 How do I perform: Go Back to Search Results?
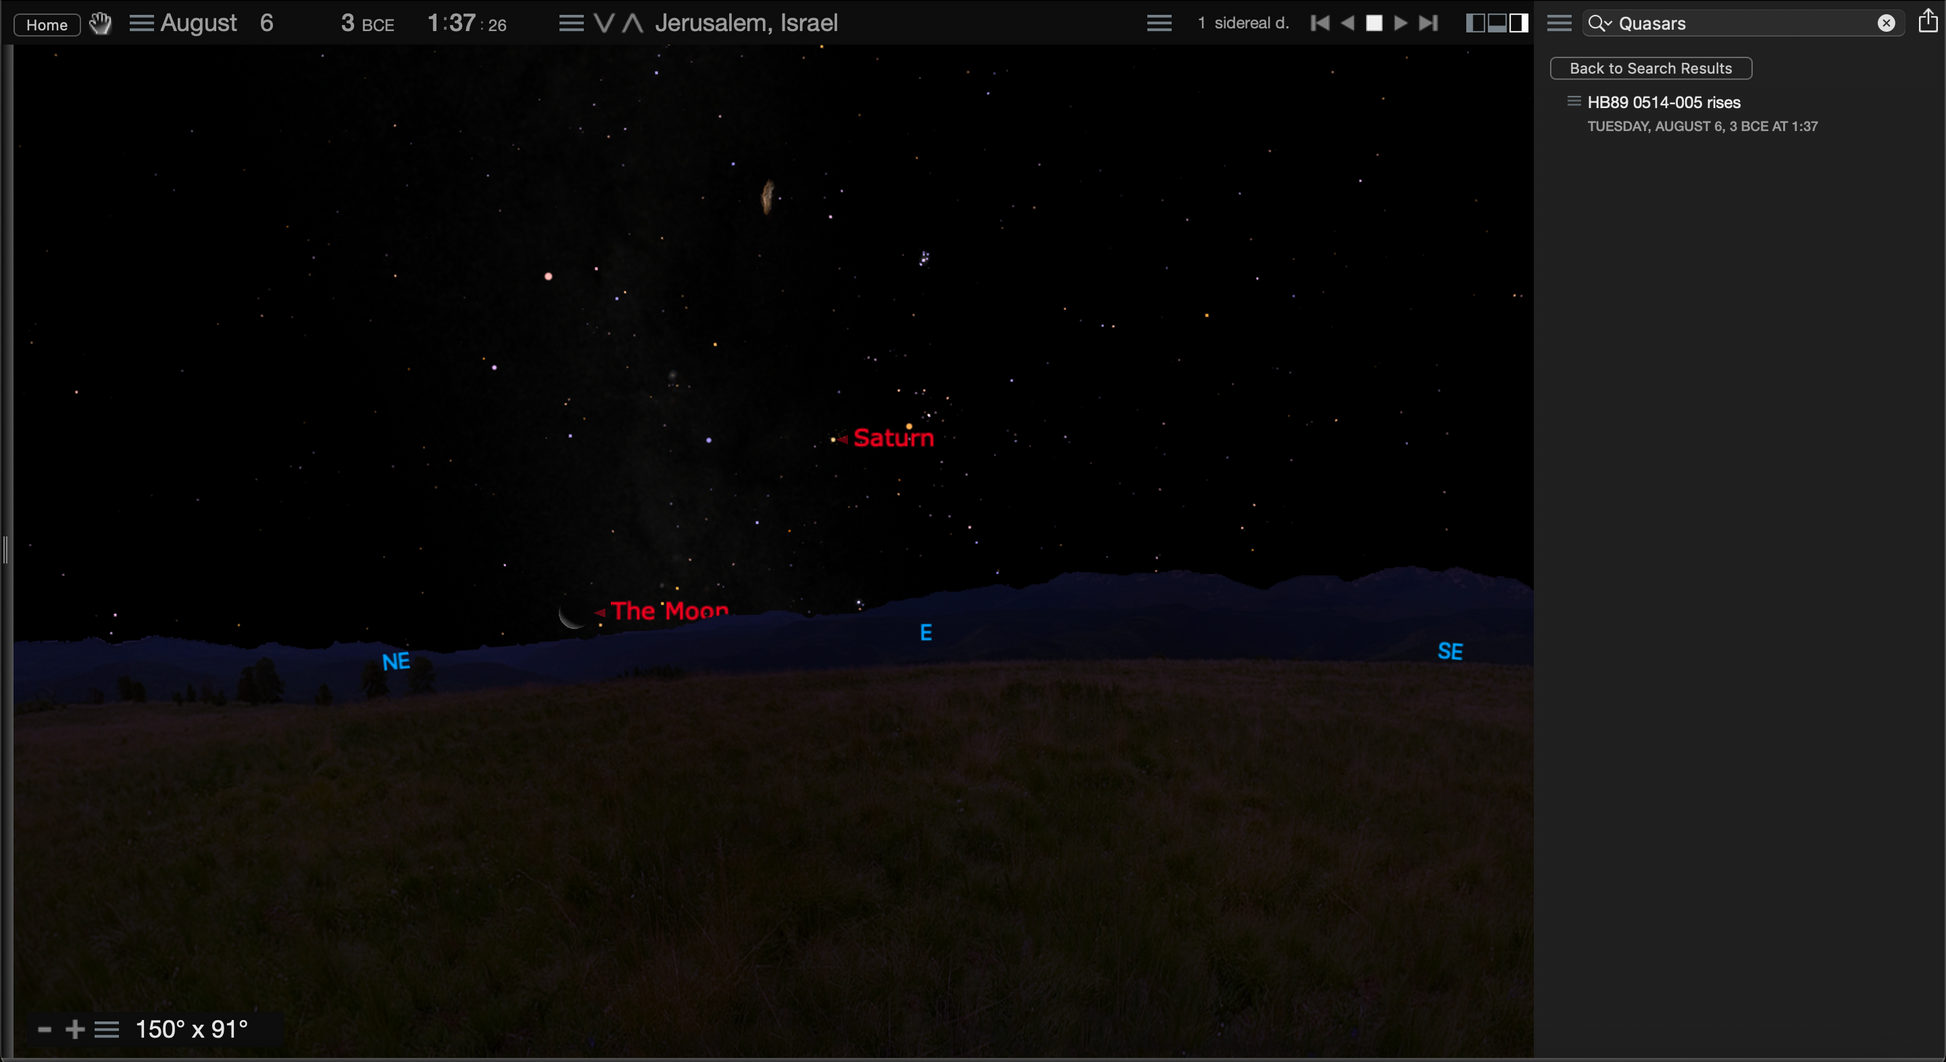point(1650,68)
